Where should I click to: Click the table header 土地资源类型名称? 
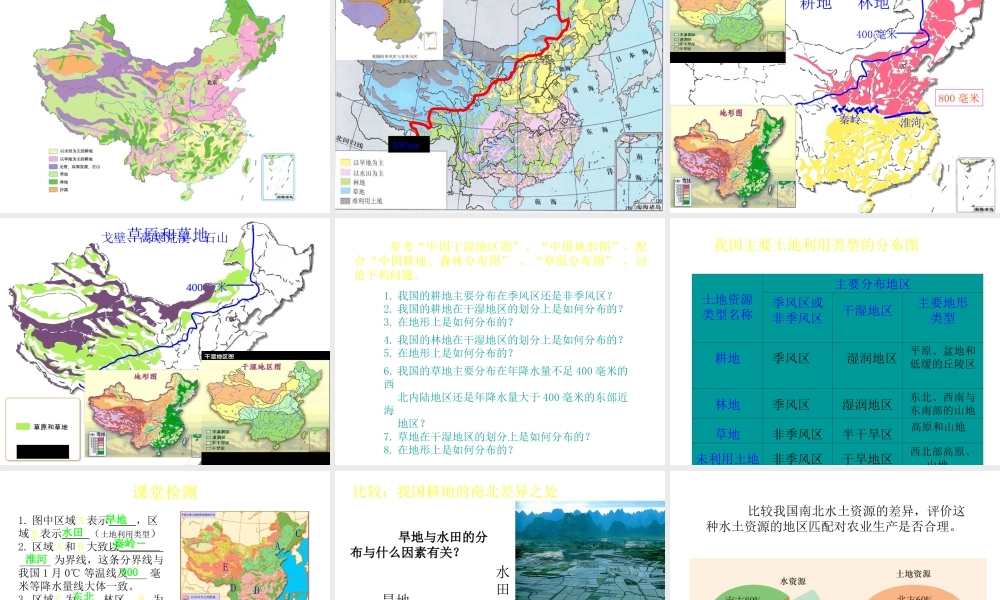(x=727, y=307)
